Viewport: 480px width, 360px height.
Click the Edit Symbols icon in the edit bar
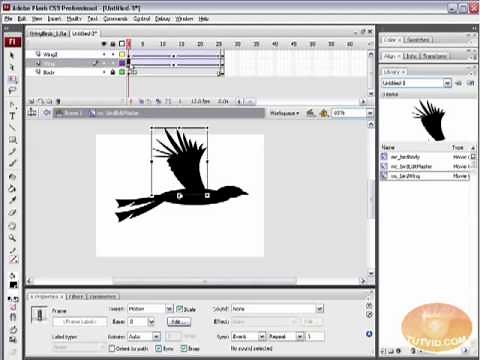click(x=324, y=113)
